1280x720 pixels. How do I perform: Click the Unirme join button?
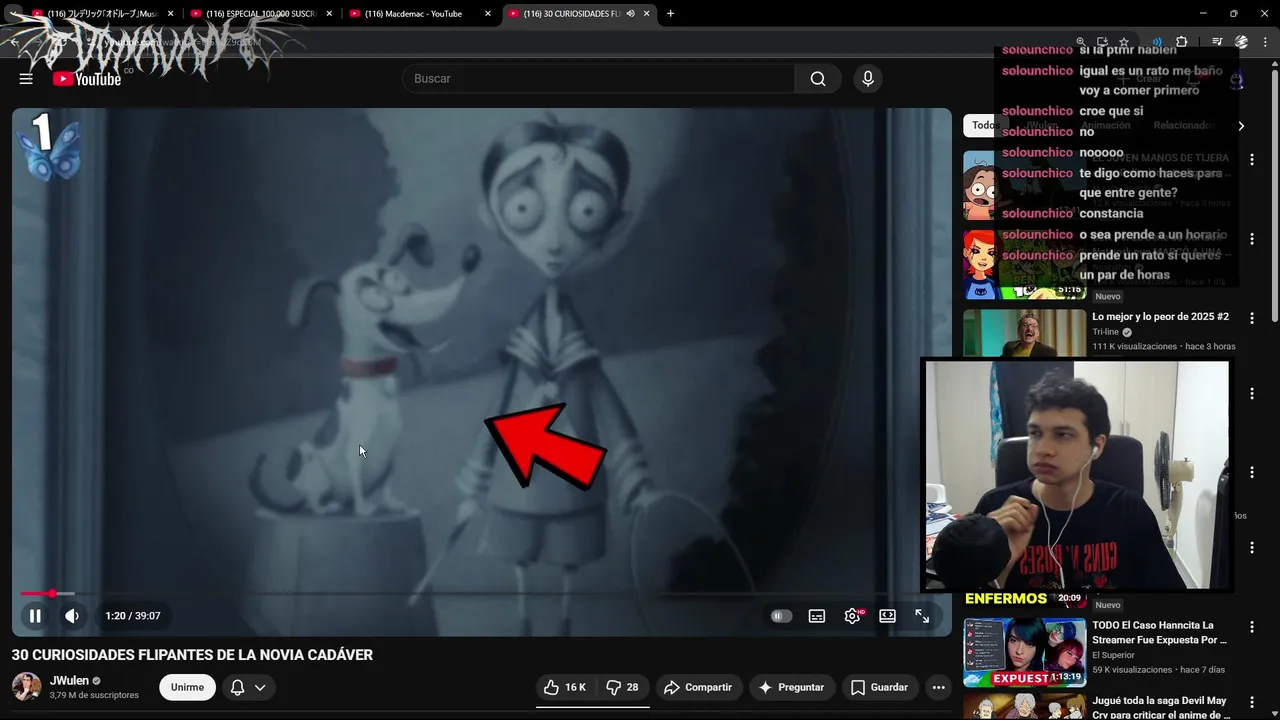coord(187,687)
